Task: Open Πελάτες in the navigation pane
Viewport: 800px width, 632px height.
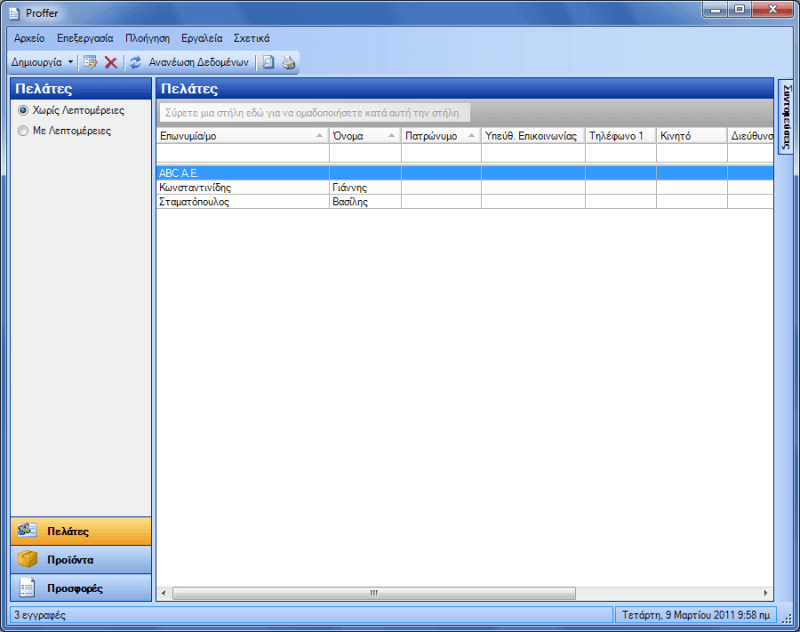Action: (81, 531)
